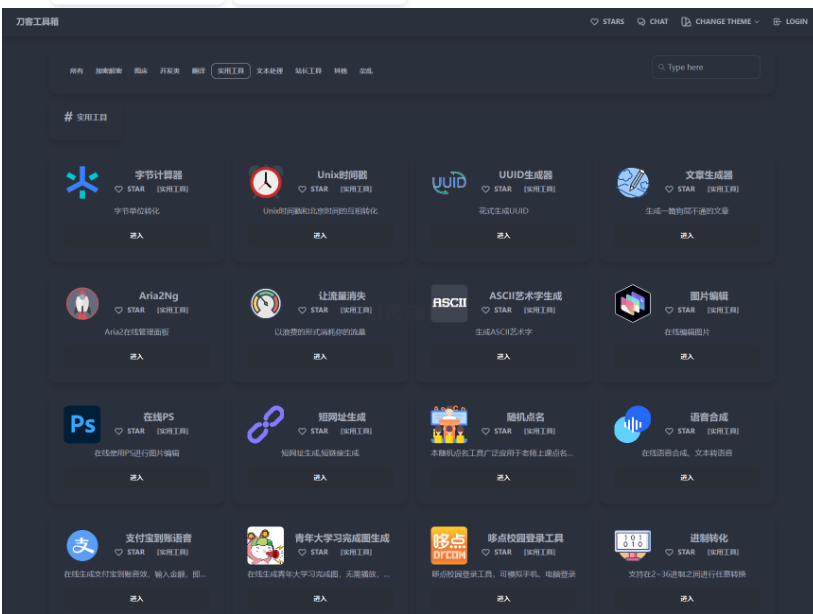Enter the 随机点名 tool via 进入

(503, 477)
